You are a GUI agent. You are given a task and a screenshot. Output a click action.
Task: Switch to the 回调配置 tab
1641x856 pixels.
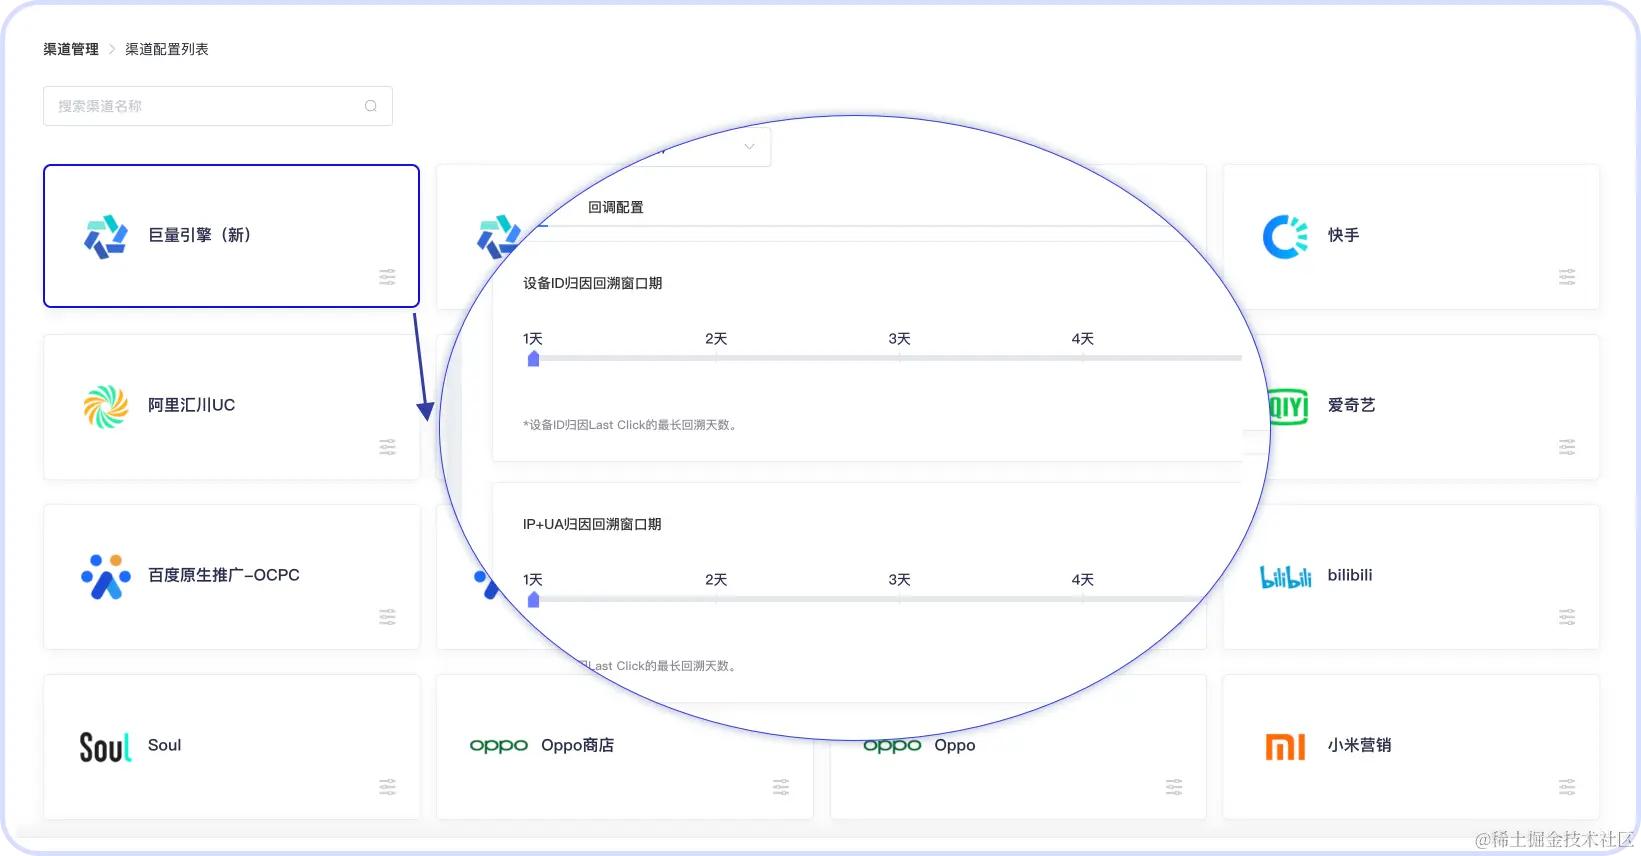pyautogui.click(x=616, y=207)
